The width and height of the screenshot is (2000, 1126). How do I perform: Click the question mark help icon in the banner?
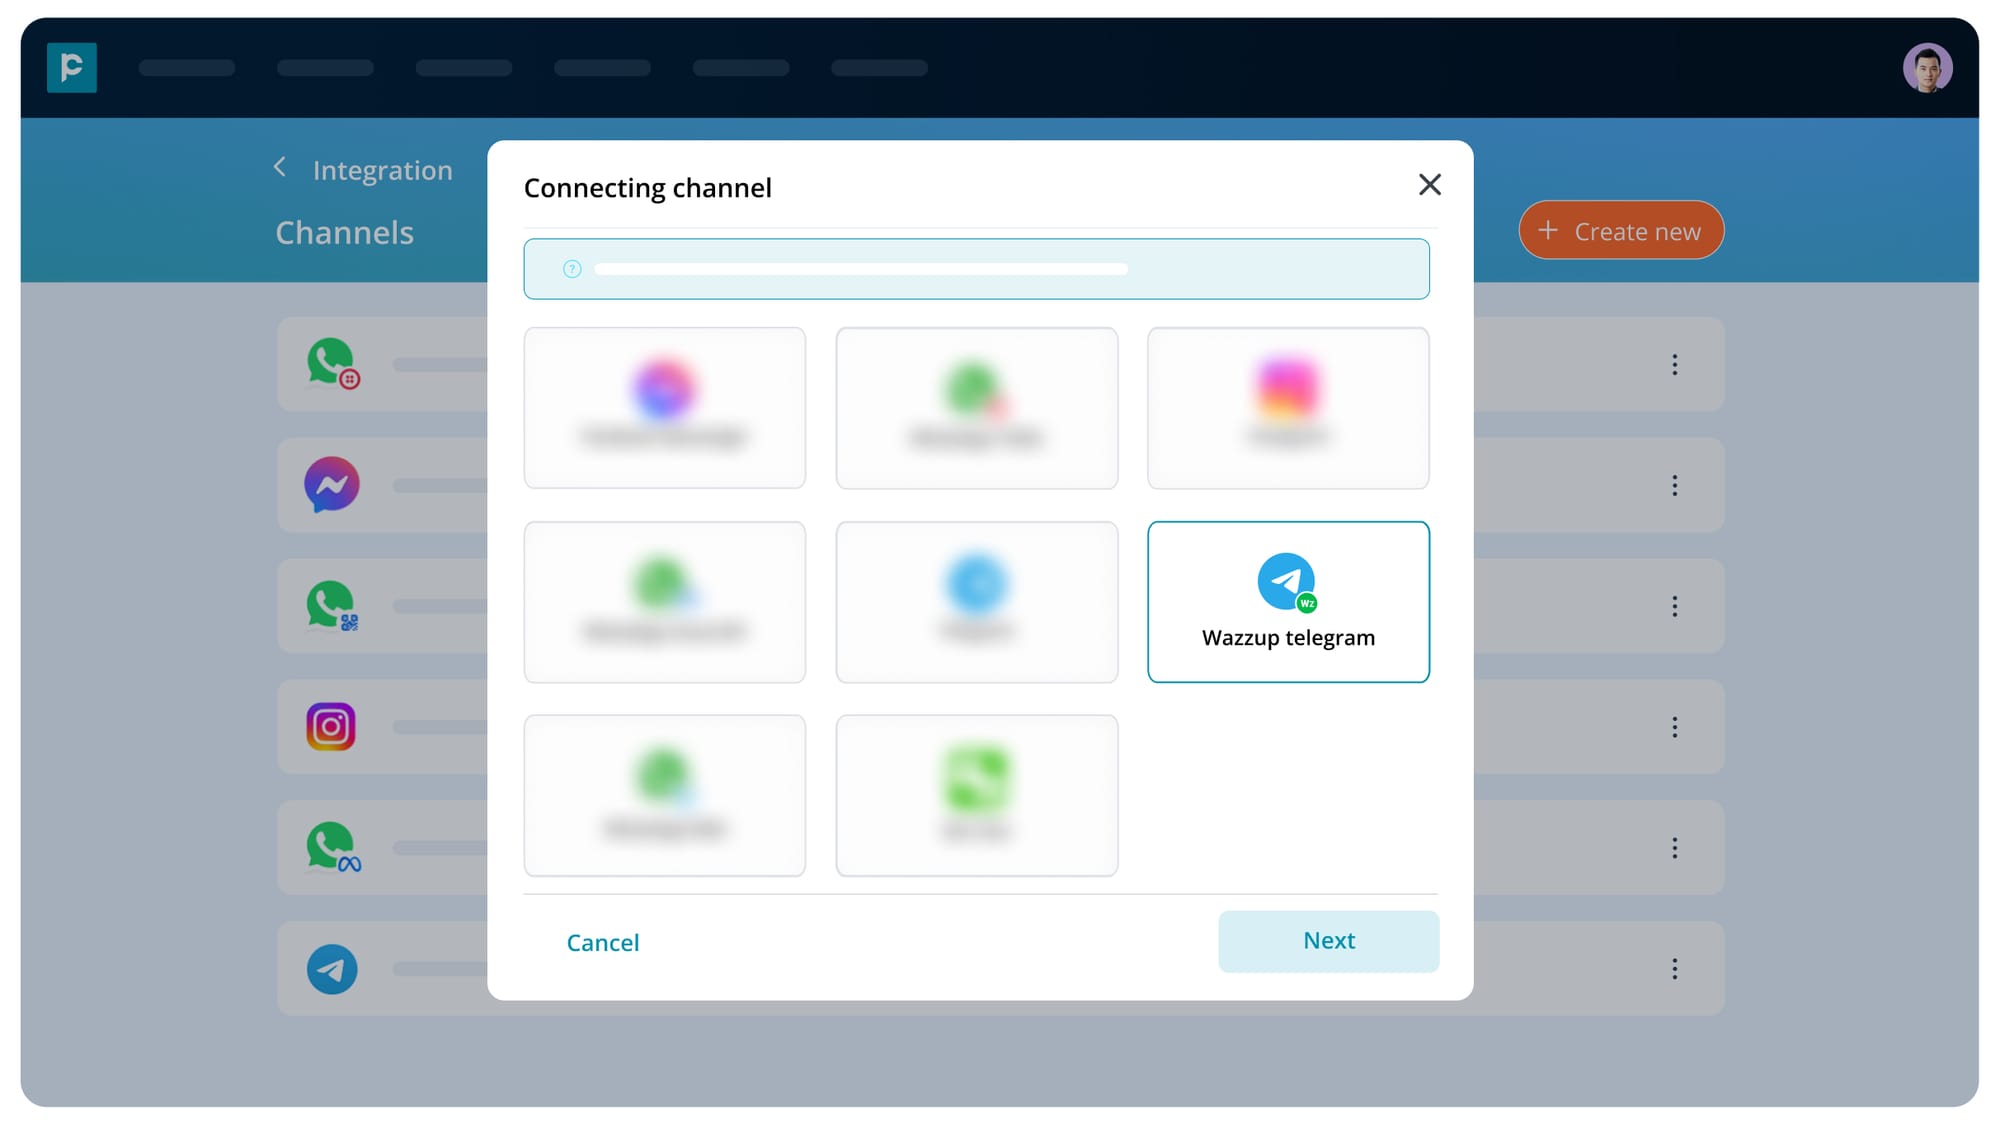tap(571, 268)
